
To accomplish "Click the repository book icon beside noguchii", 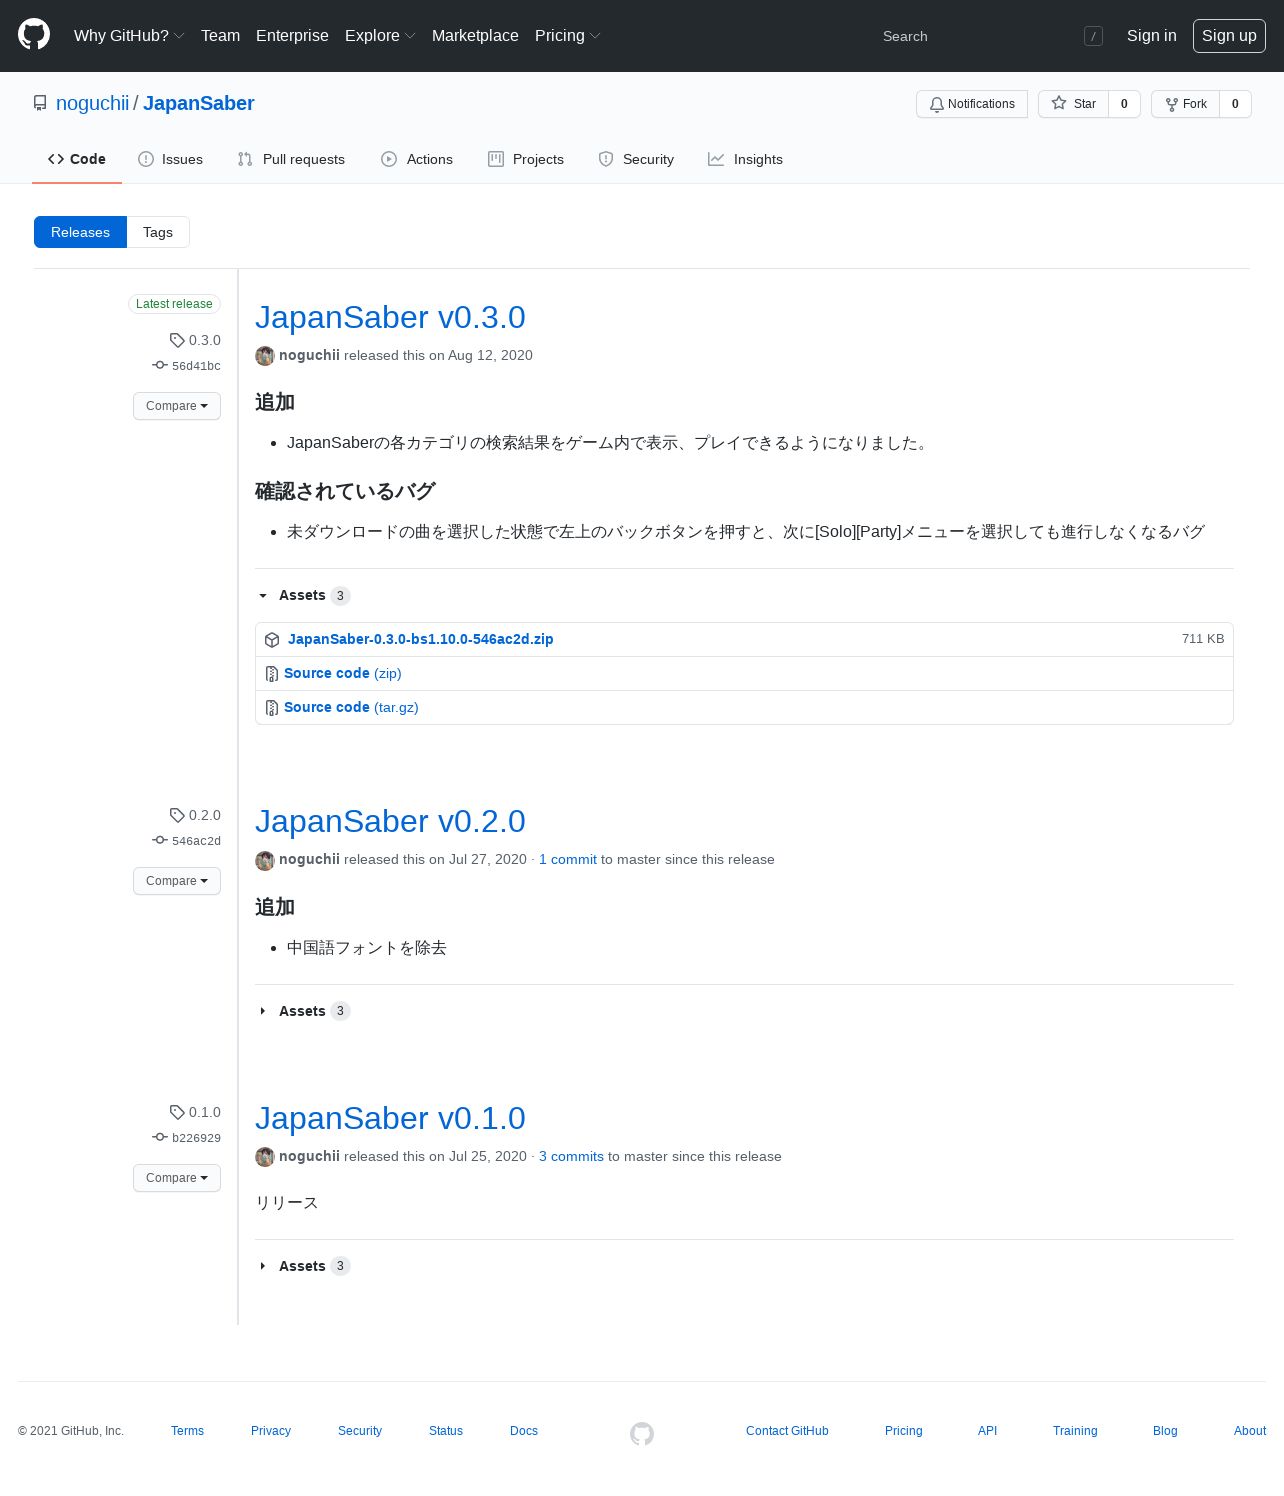I will pyautogui.click(x=40, y=103).
